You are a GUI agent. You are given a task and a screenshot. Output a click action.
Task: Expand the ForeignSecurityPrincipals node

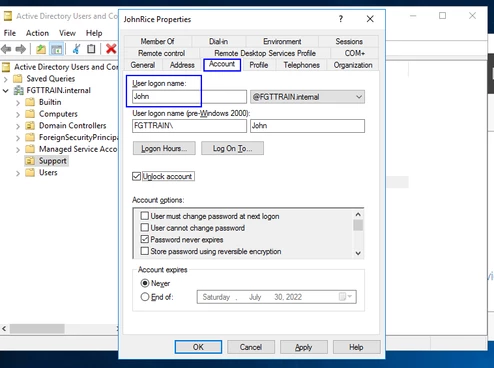pyautogui.click(x=18, y=138)
